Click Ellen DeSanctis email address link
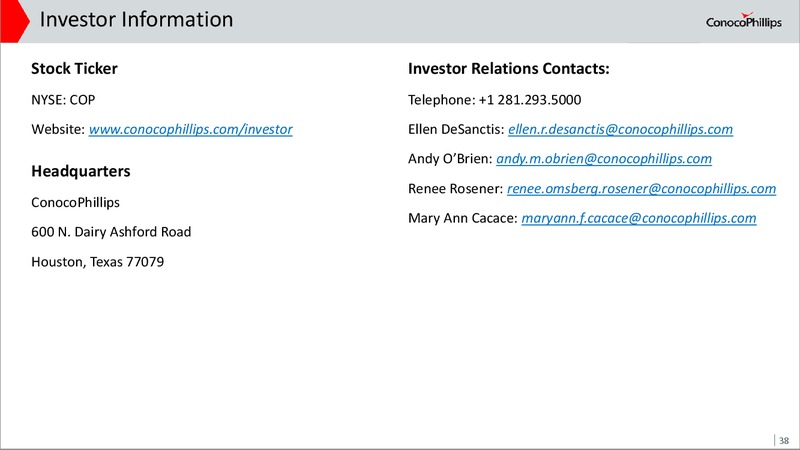 click(620, 130)
